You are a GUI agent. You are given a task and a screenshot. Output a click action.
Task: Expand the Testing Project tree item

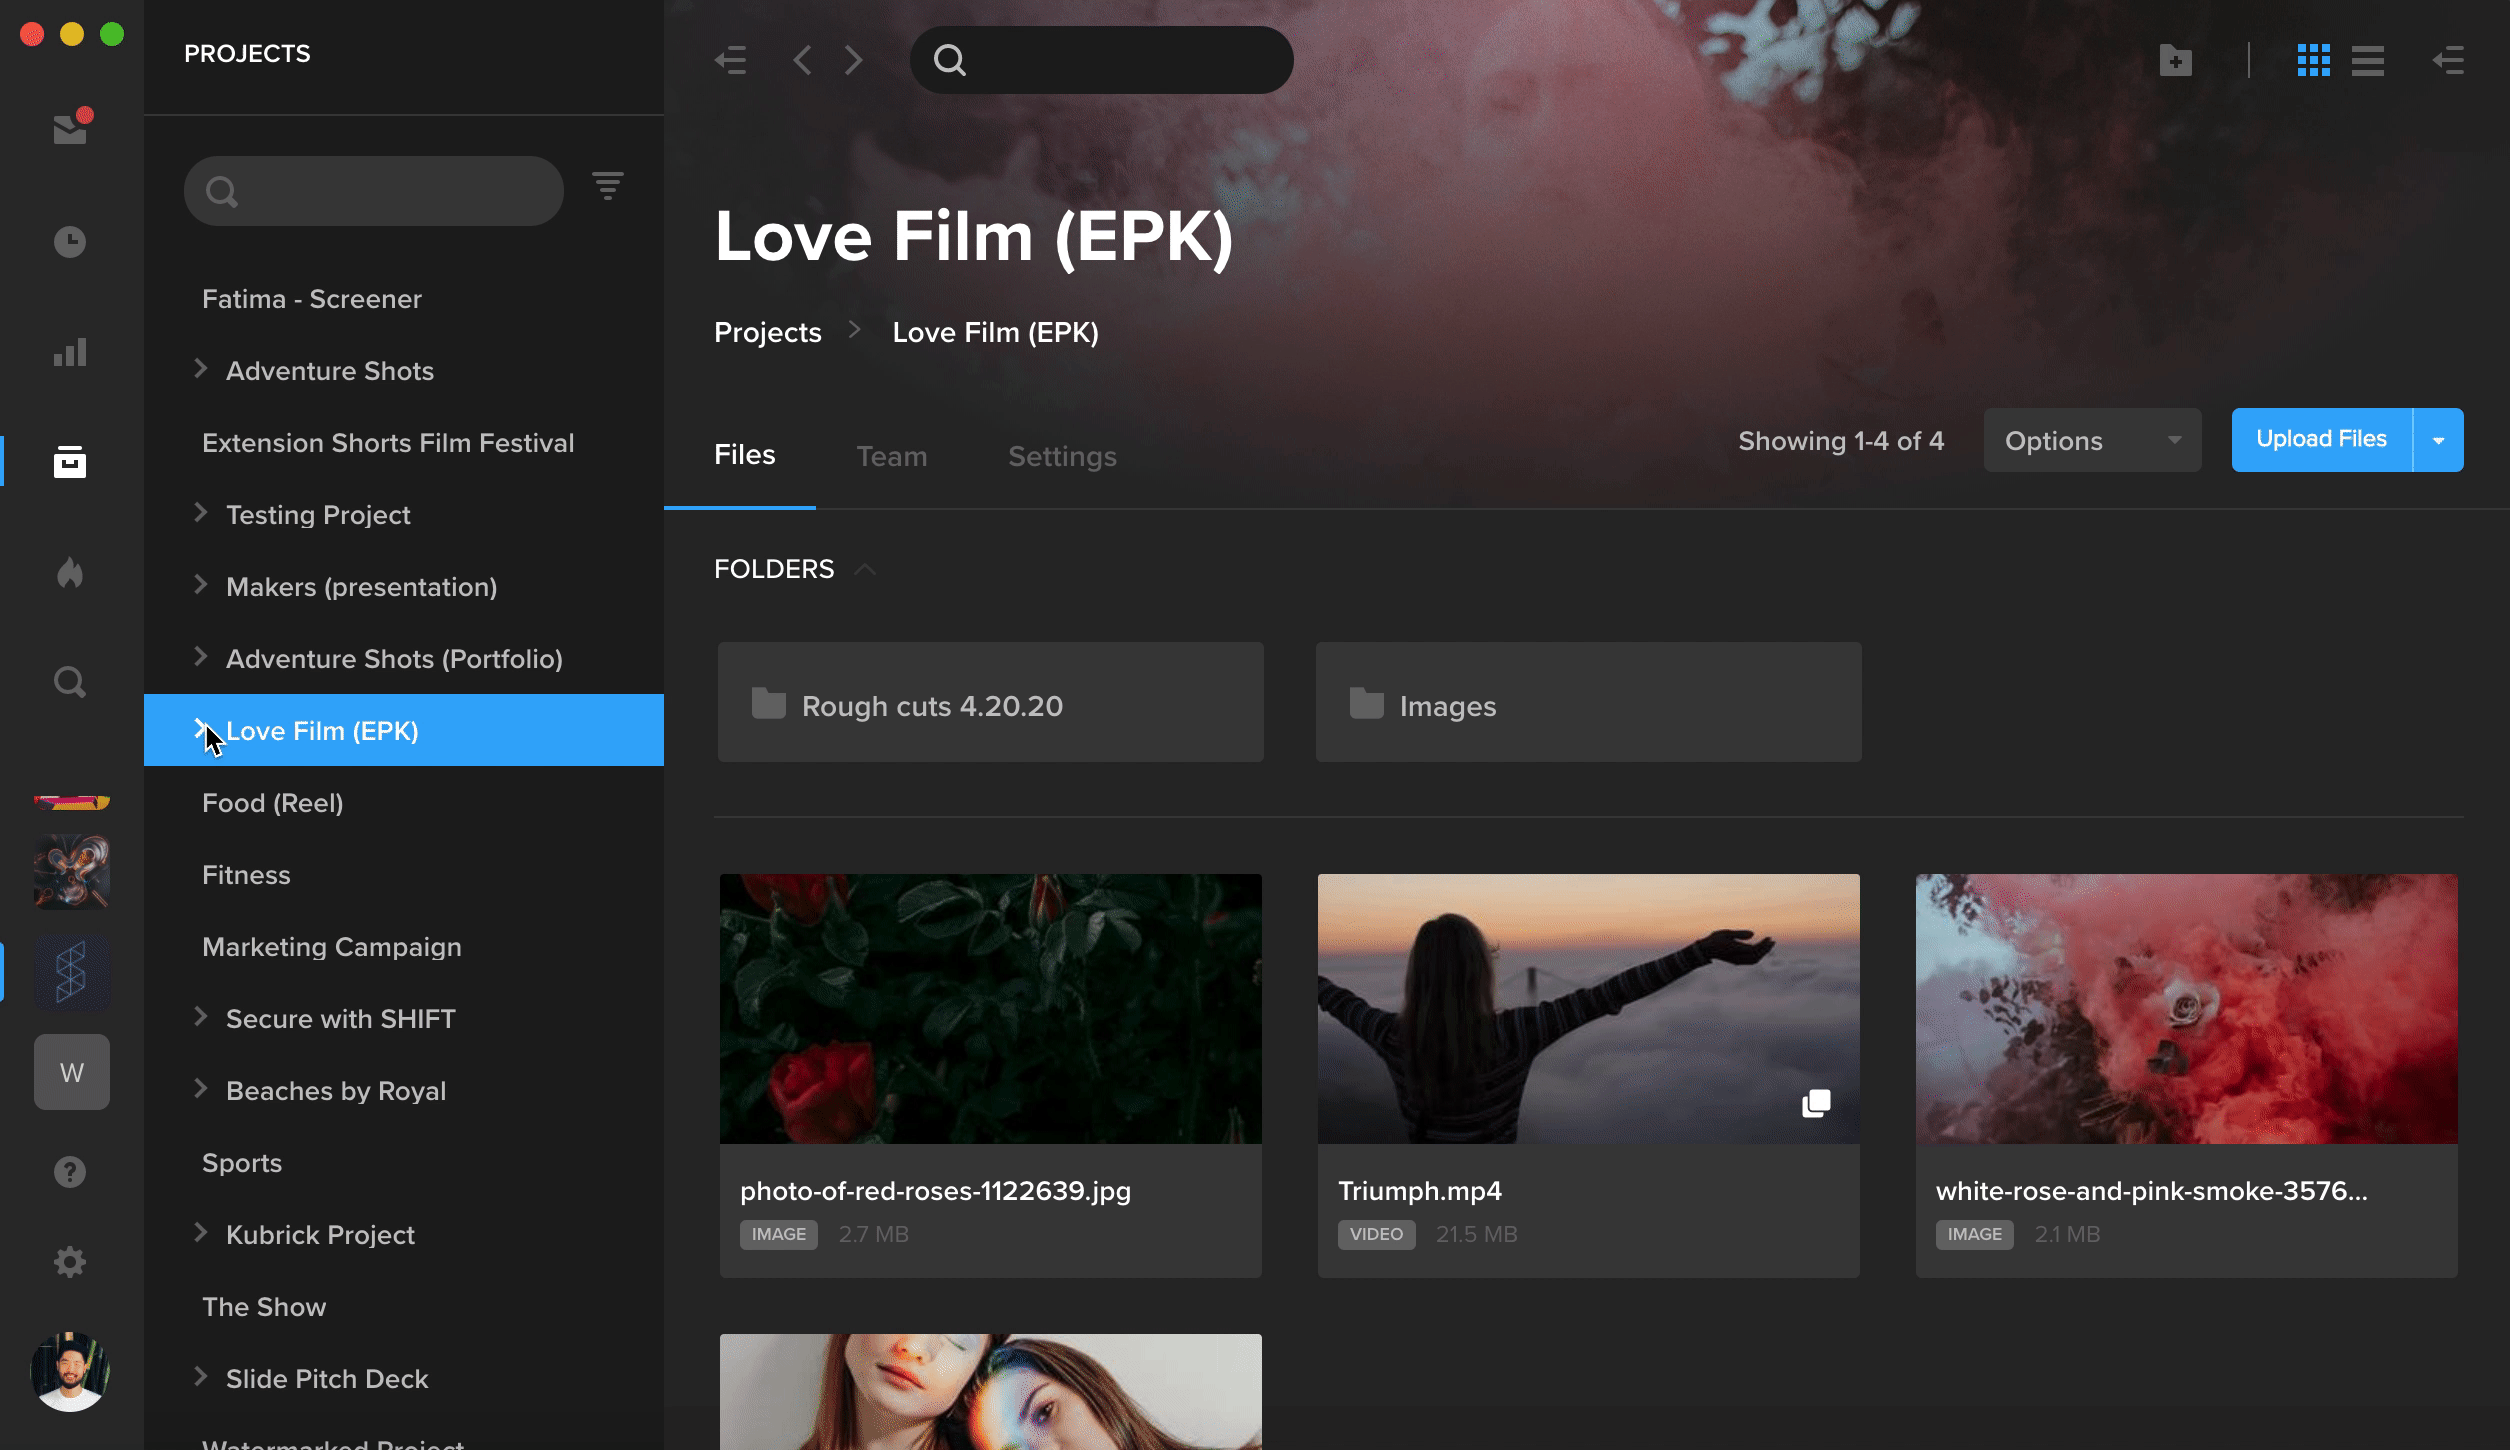click(x=200, y=513)
